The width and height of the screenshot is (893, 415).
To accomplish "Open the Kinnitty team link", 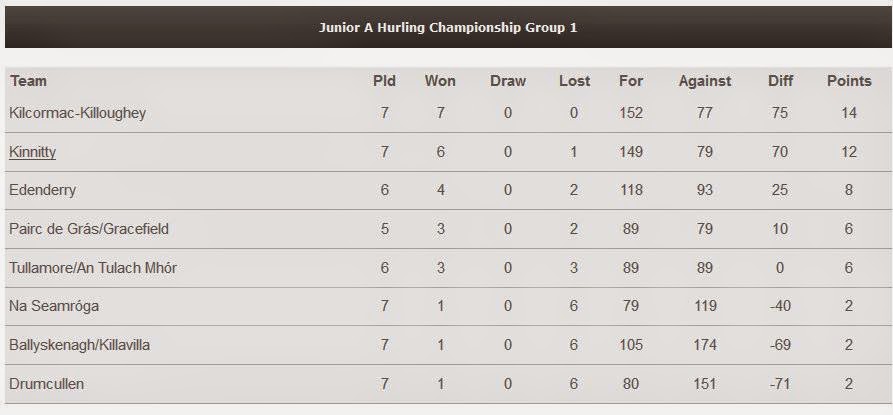I will click(x=32, y=152).
